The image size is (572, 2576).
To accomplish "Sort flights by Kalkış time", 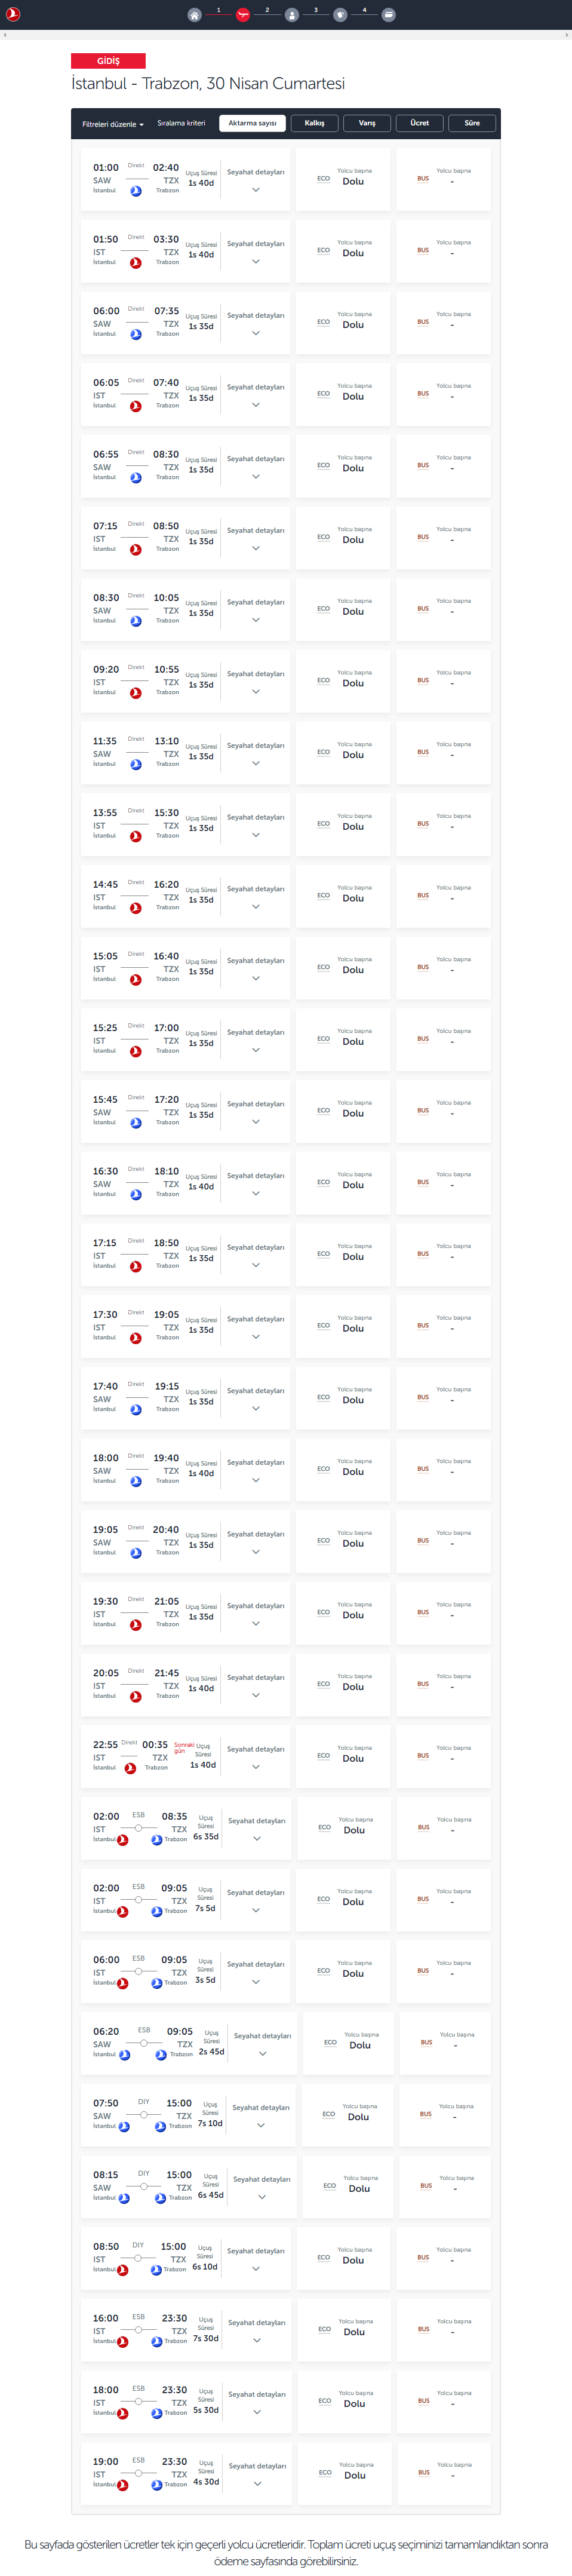I will pos(314,123).
